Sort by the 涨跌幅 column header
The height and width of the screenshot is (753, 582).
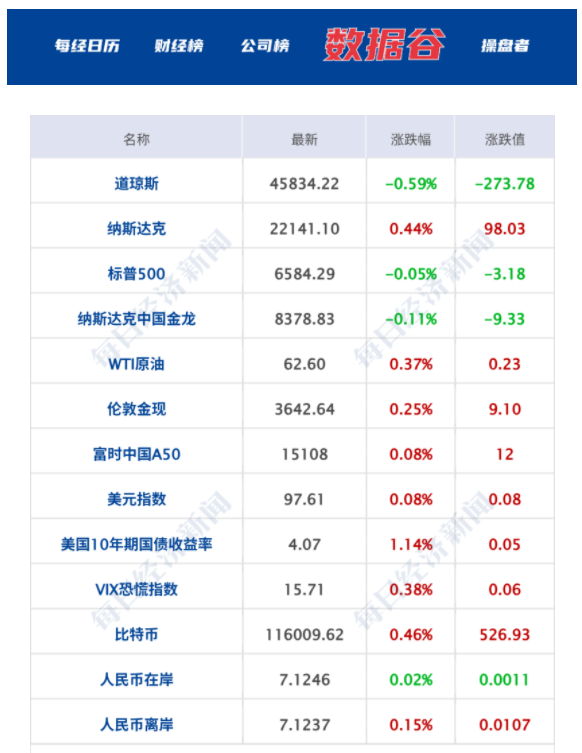(411, 139)
